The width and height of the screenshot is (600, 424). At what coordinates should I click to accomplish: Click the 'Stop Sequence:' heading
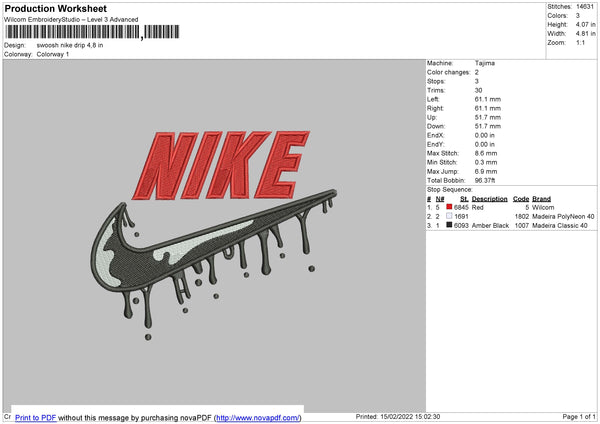click(x=450, y=190)
